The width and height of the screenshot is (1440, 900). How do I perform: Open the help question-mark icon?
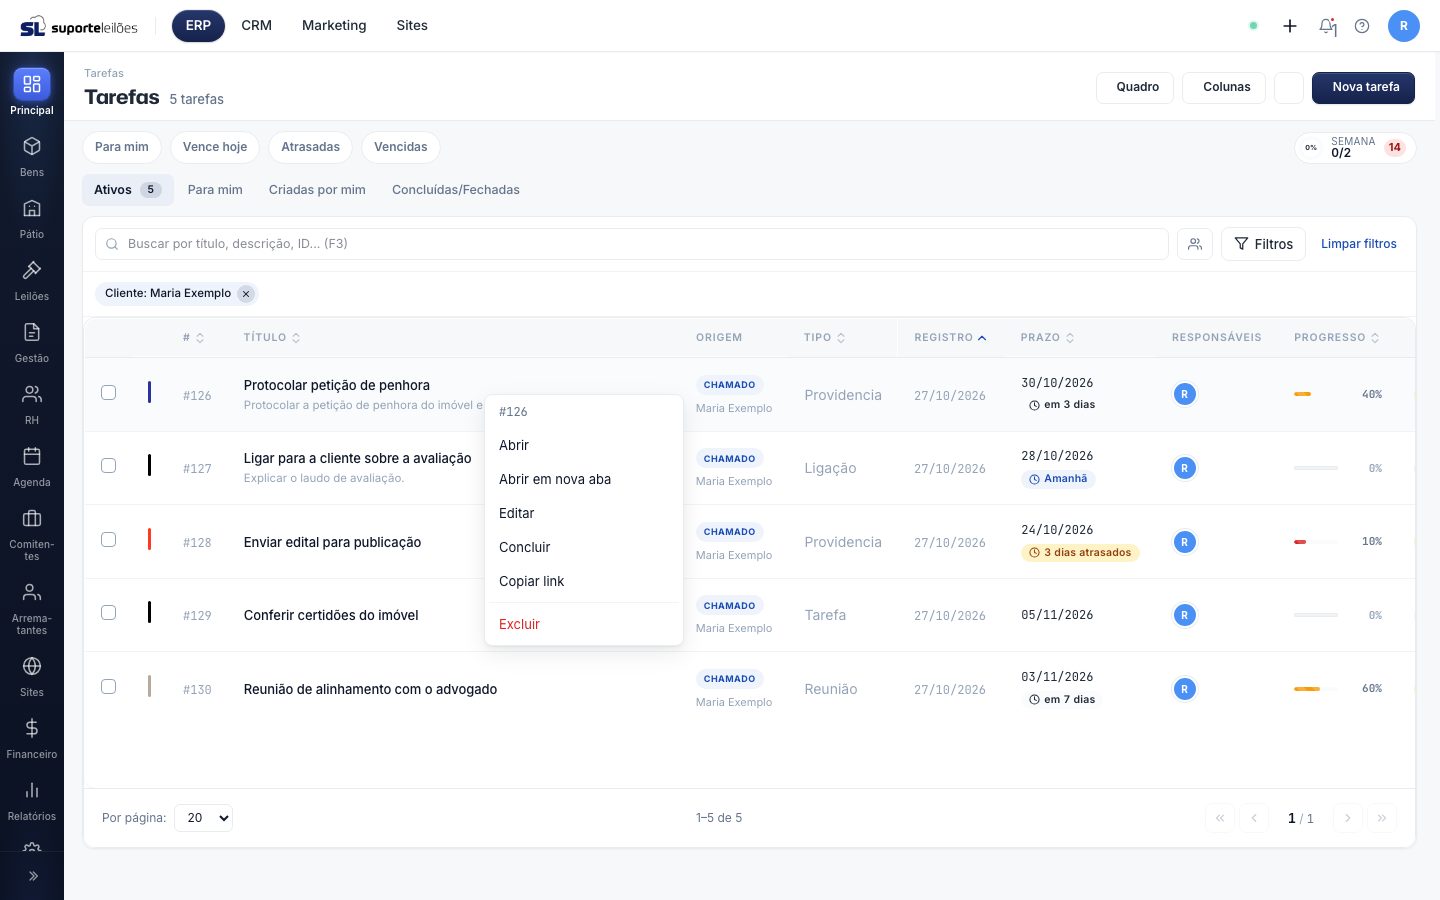point(1362,26)
